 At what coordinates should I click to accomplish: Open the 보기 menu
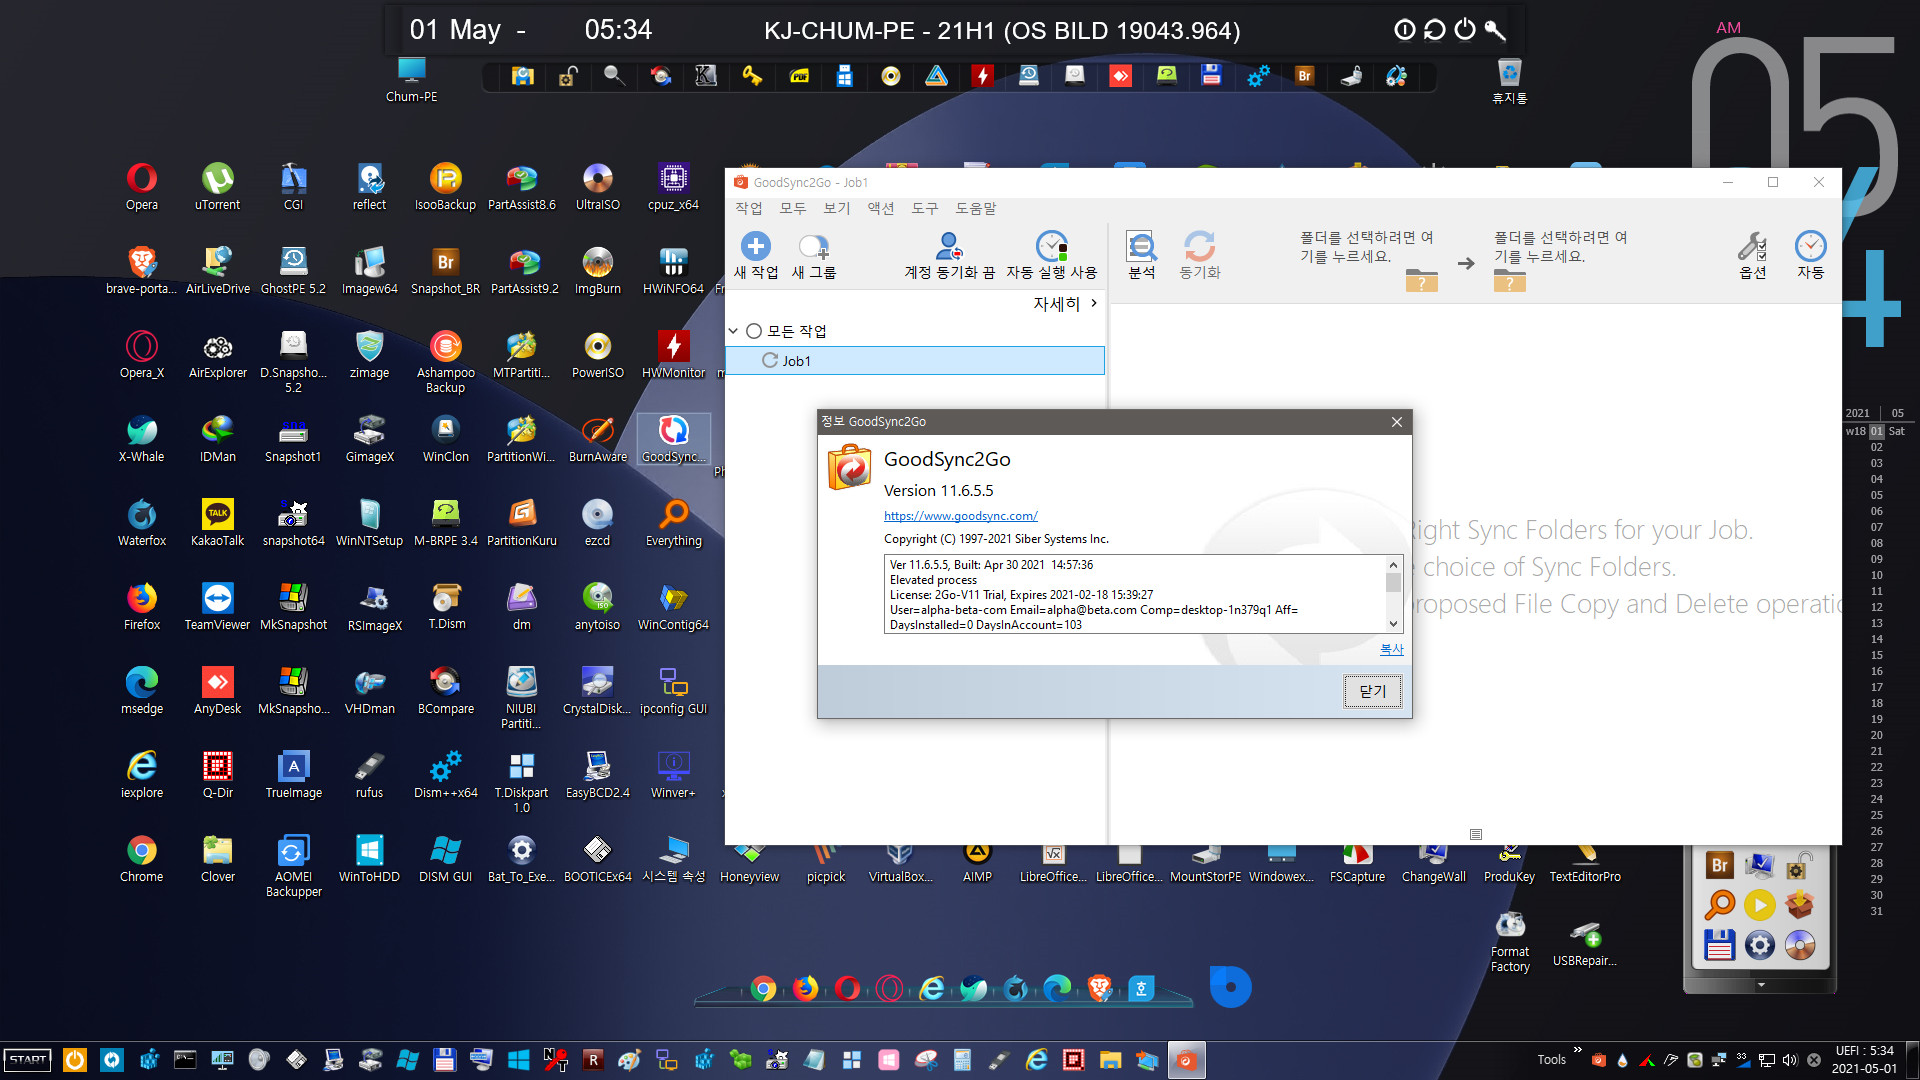coord(837,208)
